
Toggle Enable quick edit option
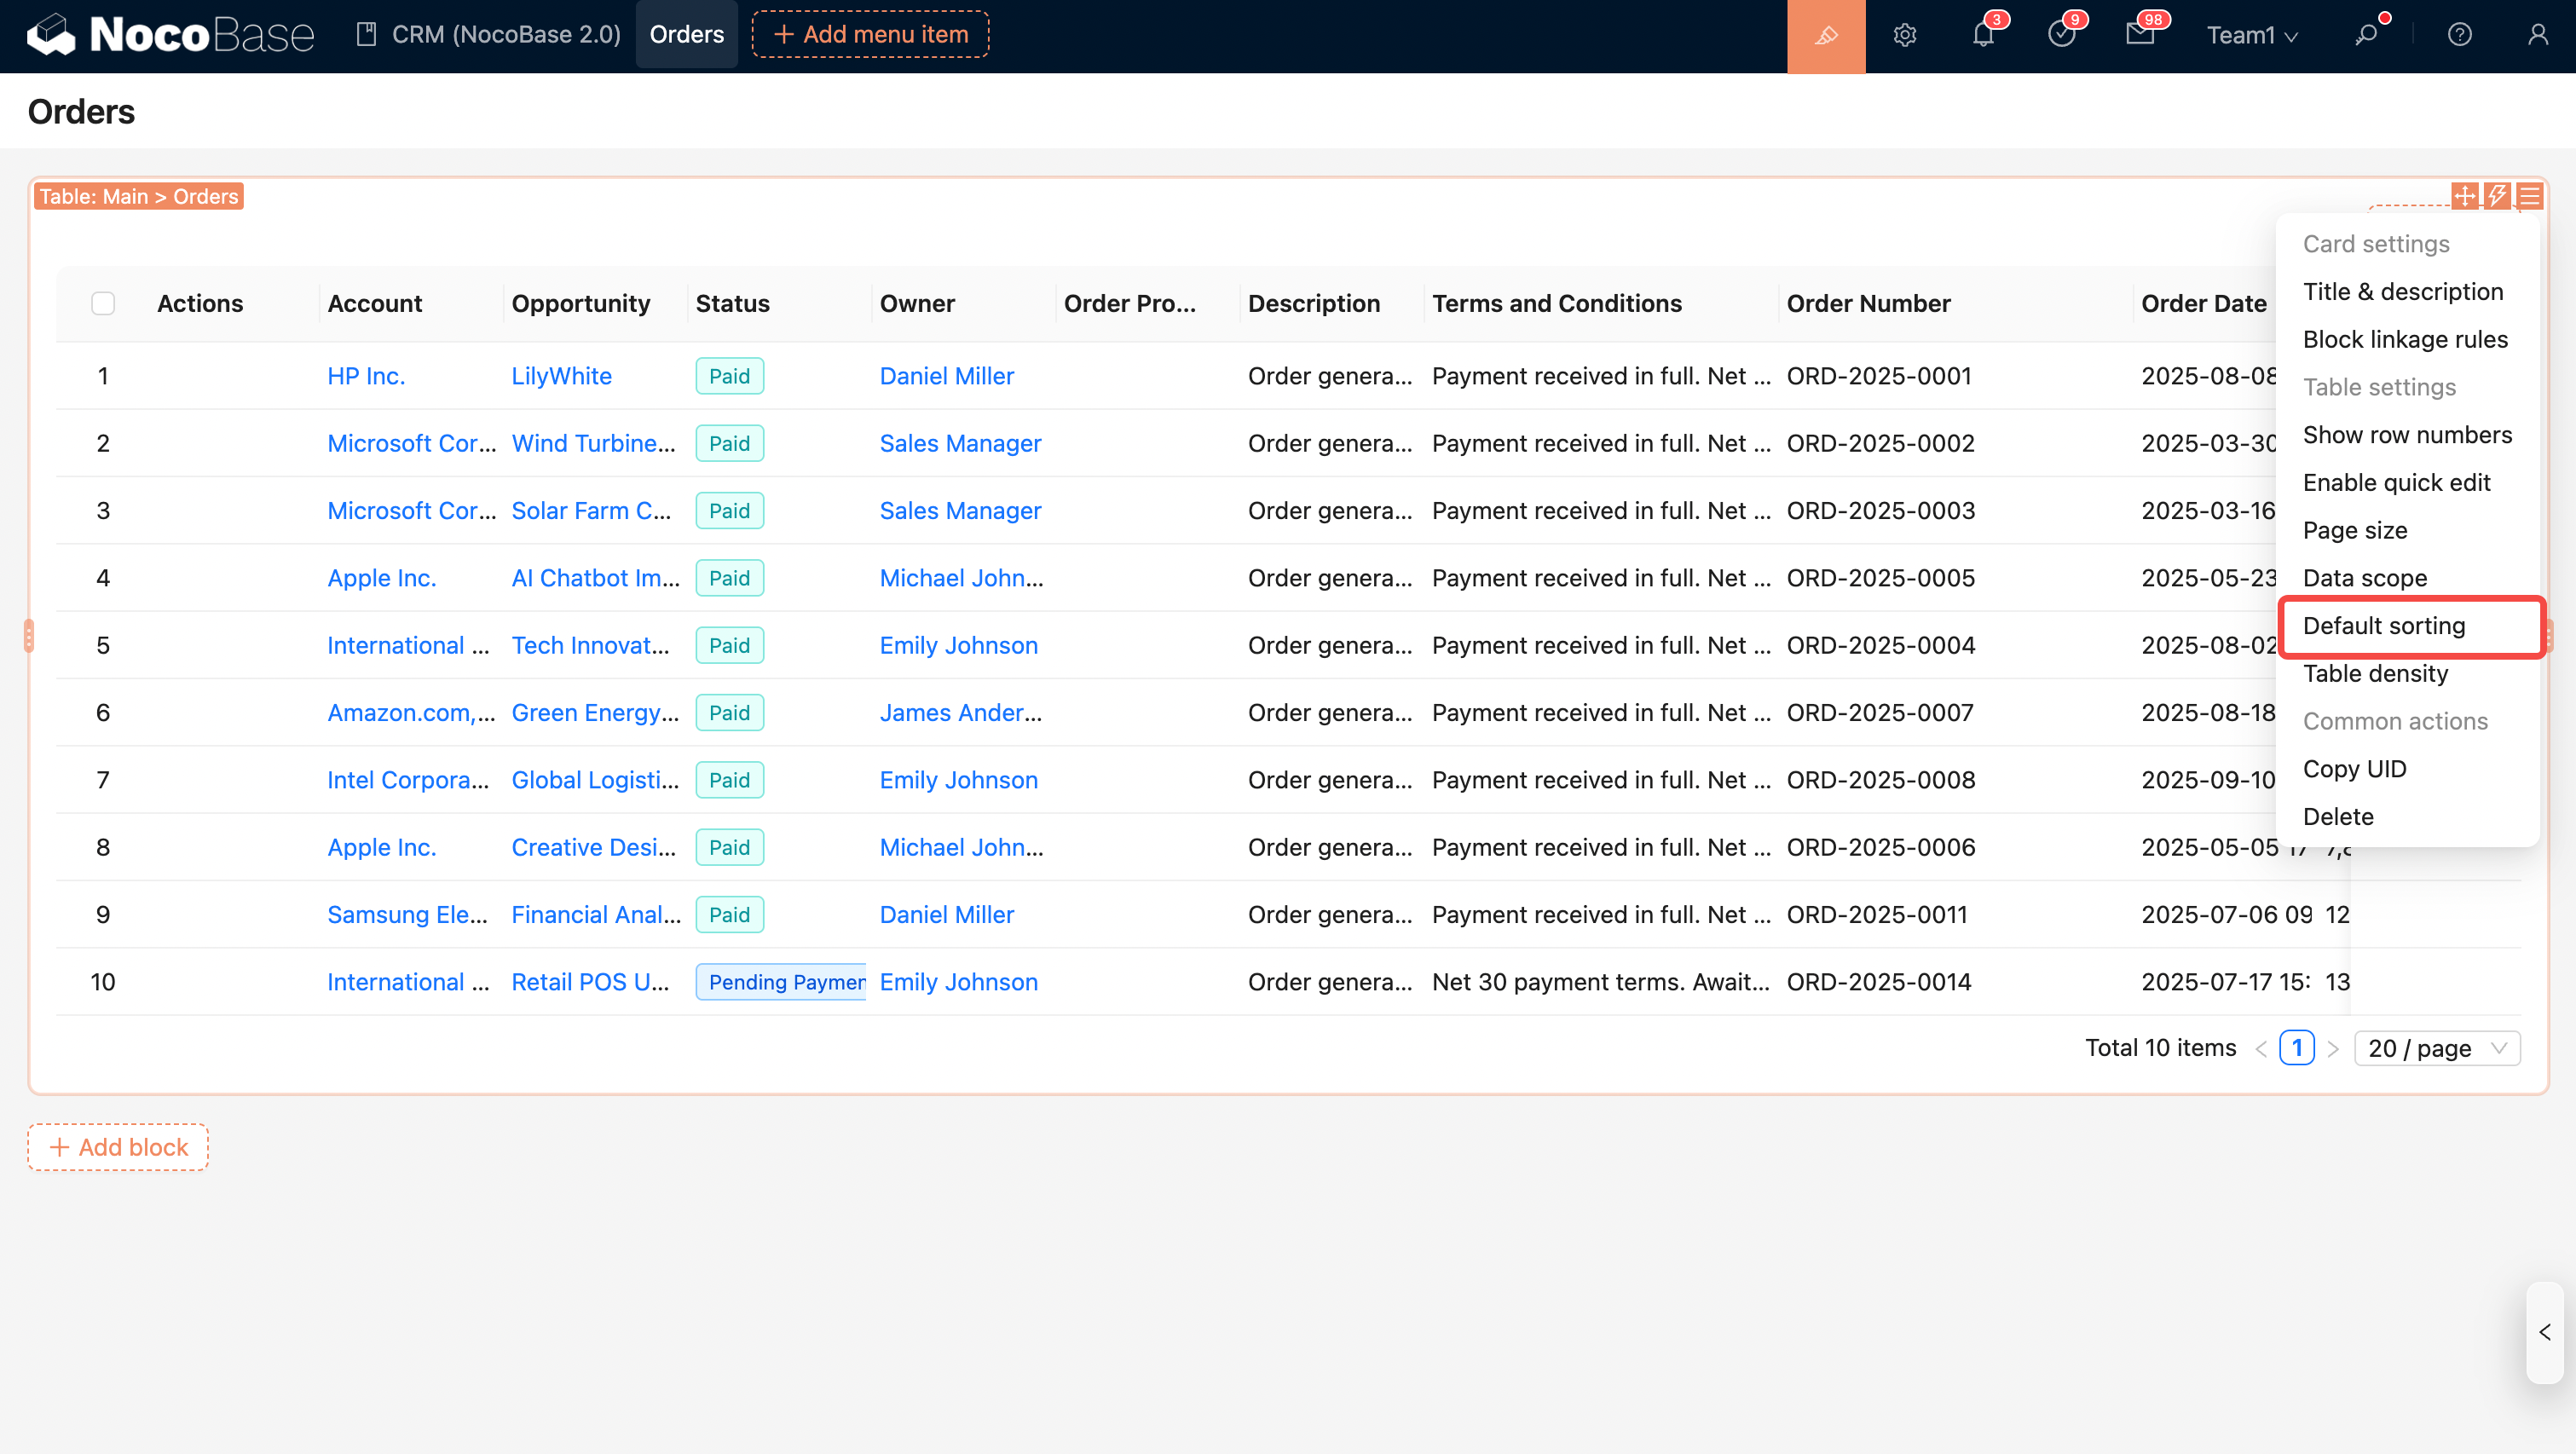(2396, 483)
